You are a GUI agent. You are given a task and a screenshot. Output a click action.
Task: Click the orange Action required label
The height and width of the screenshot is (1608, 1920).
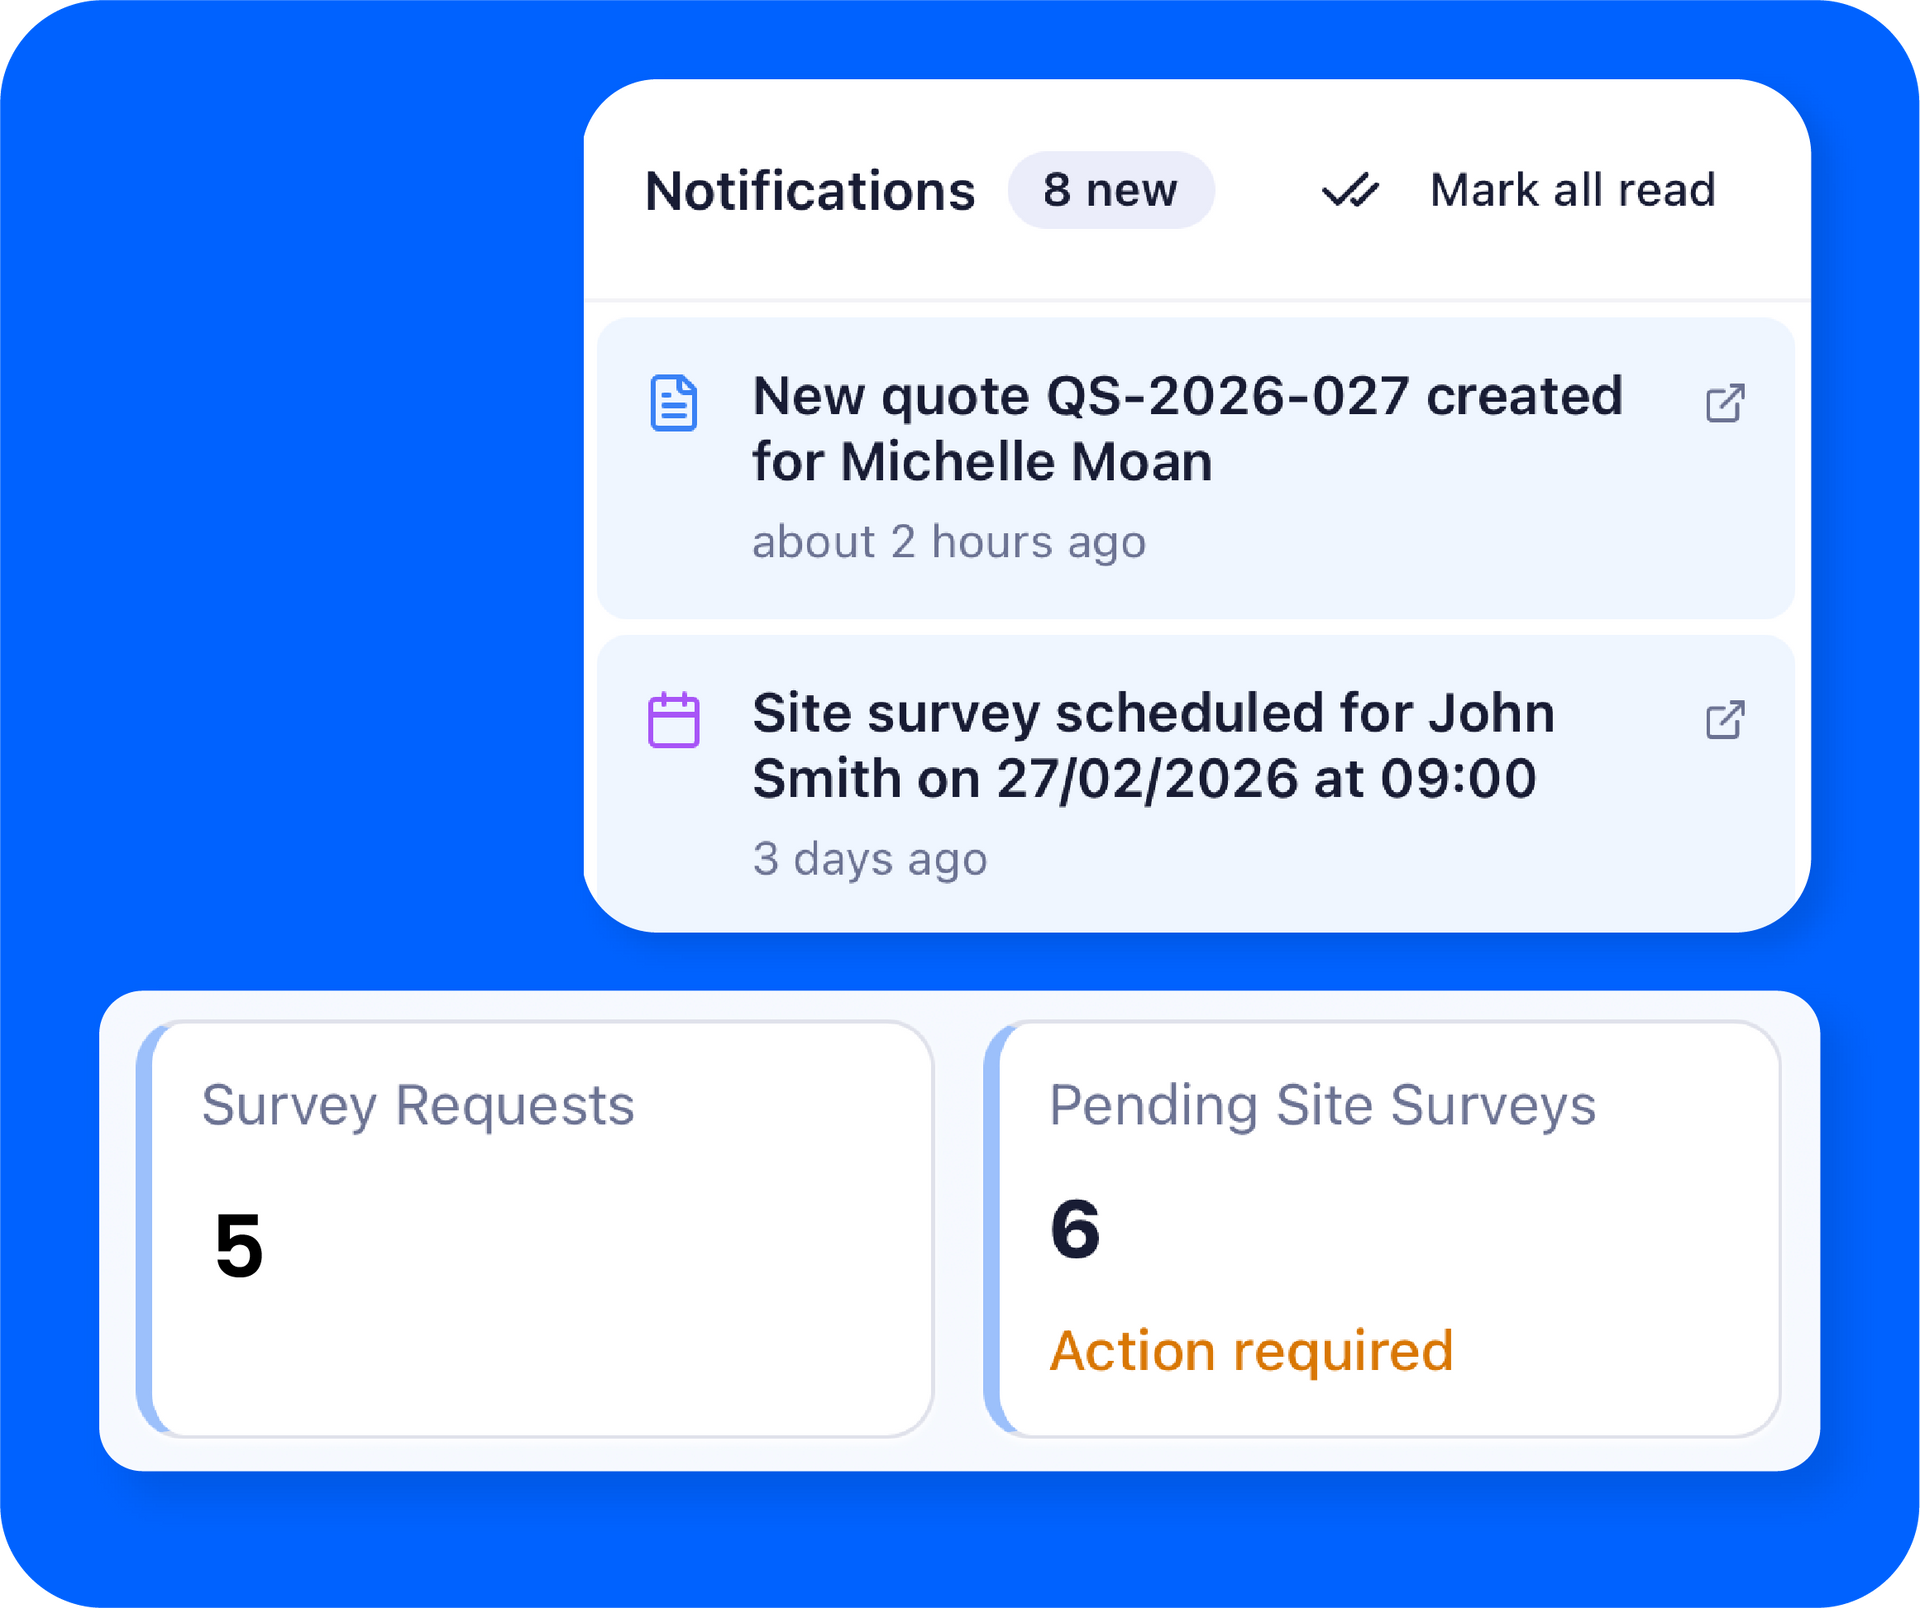pyautogui.click(x=1250, y=1351)
